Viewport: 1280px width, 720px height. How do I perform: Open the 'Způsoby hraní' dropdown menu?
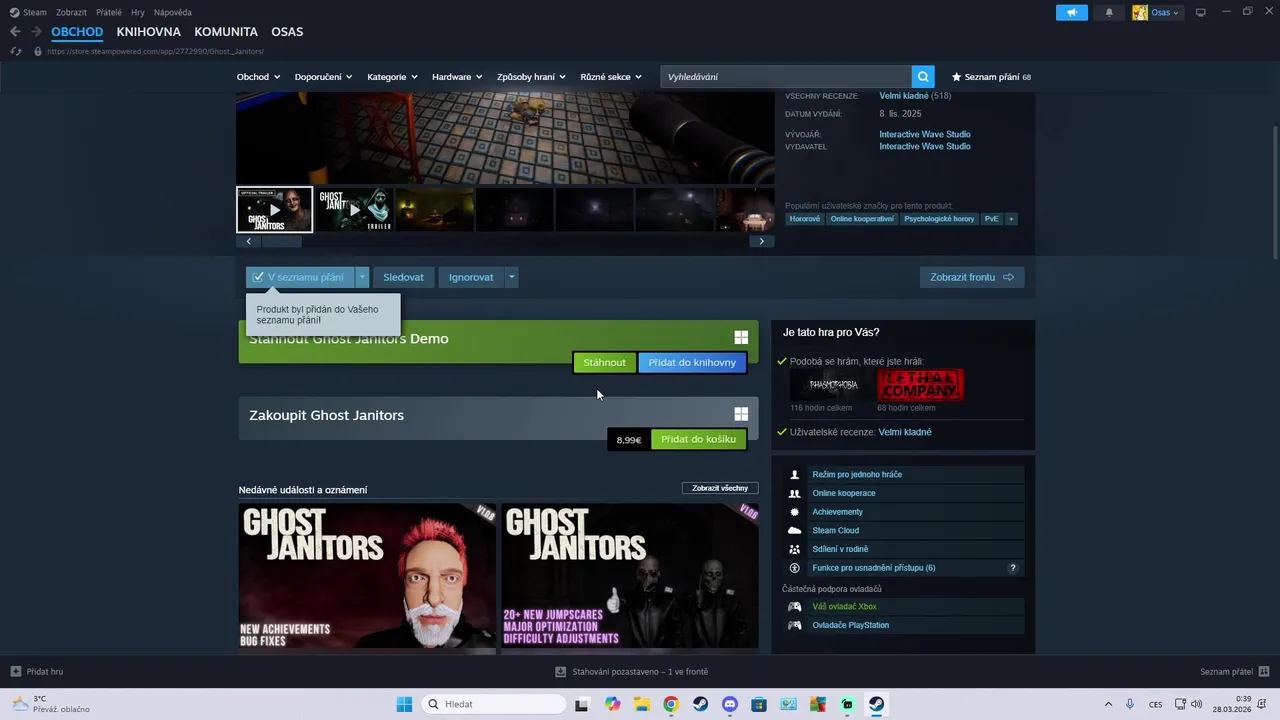pos(531,77)
